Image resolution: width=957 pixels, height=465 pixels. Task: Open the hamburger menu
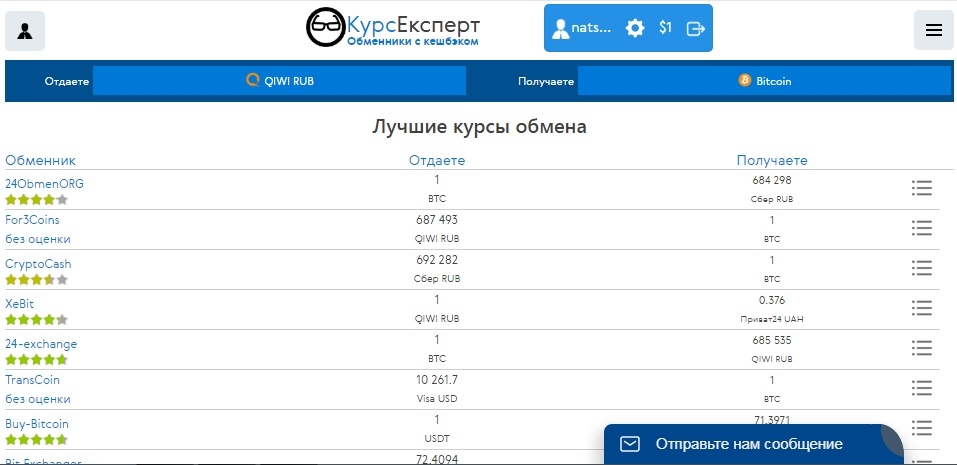click(934, 31)
